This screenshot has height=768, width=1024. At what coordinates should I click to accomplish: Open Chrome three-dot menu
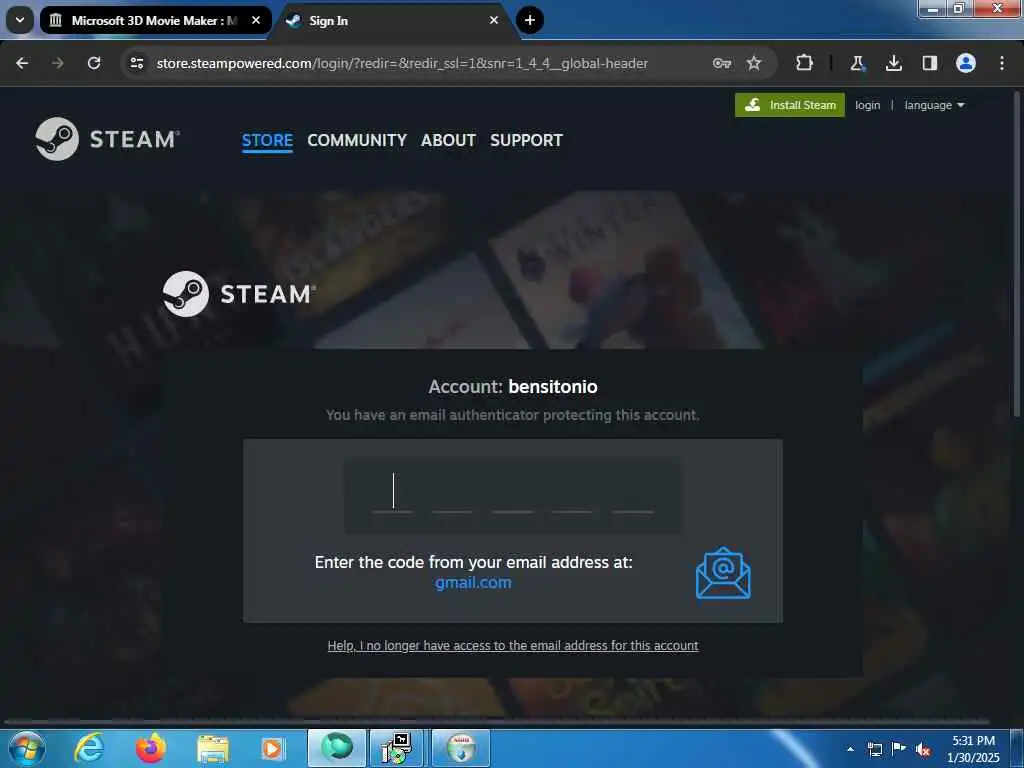[1002, 63]
